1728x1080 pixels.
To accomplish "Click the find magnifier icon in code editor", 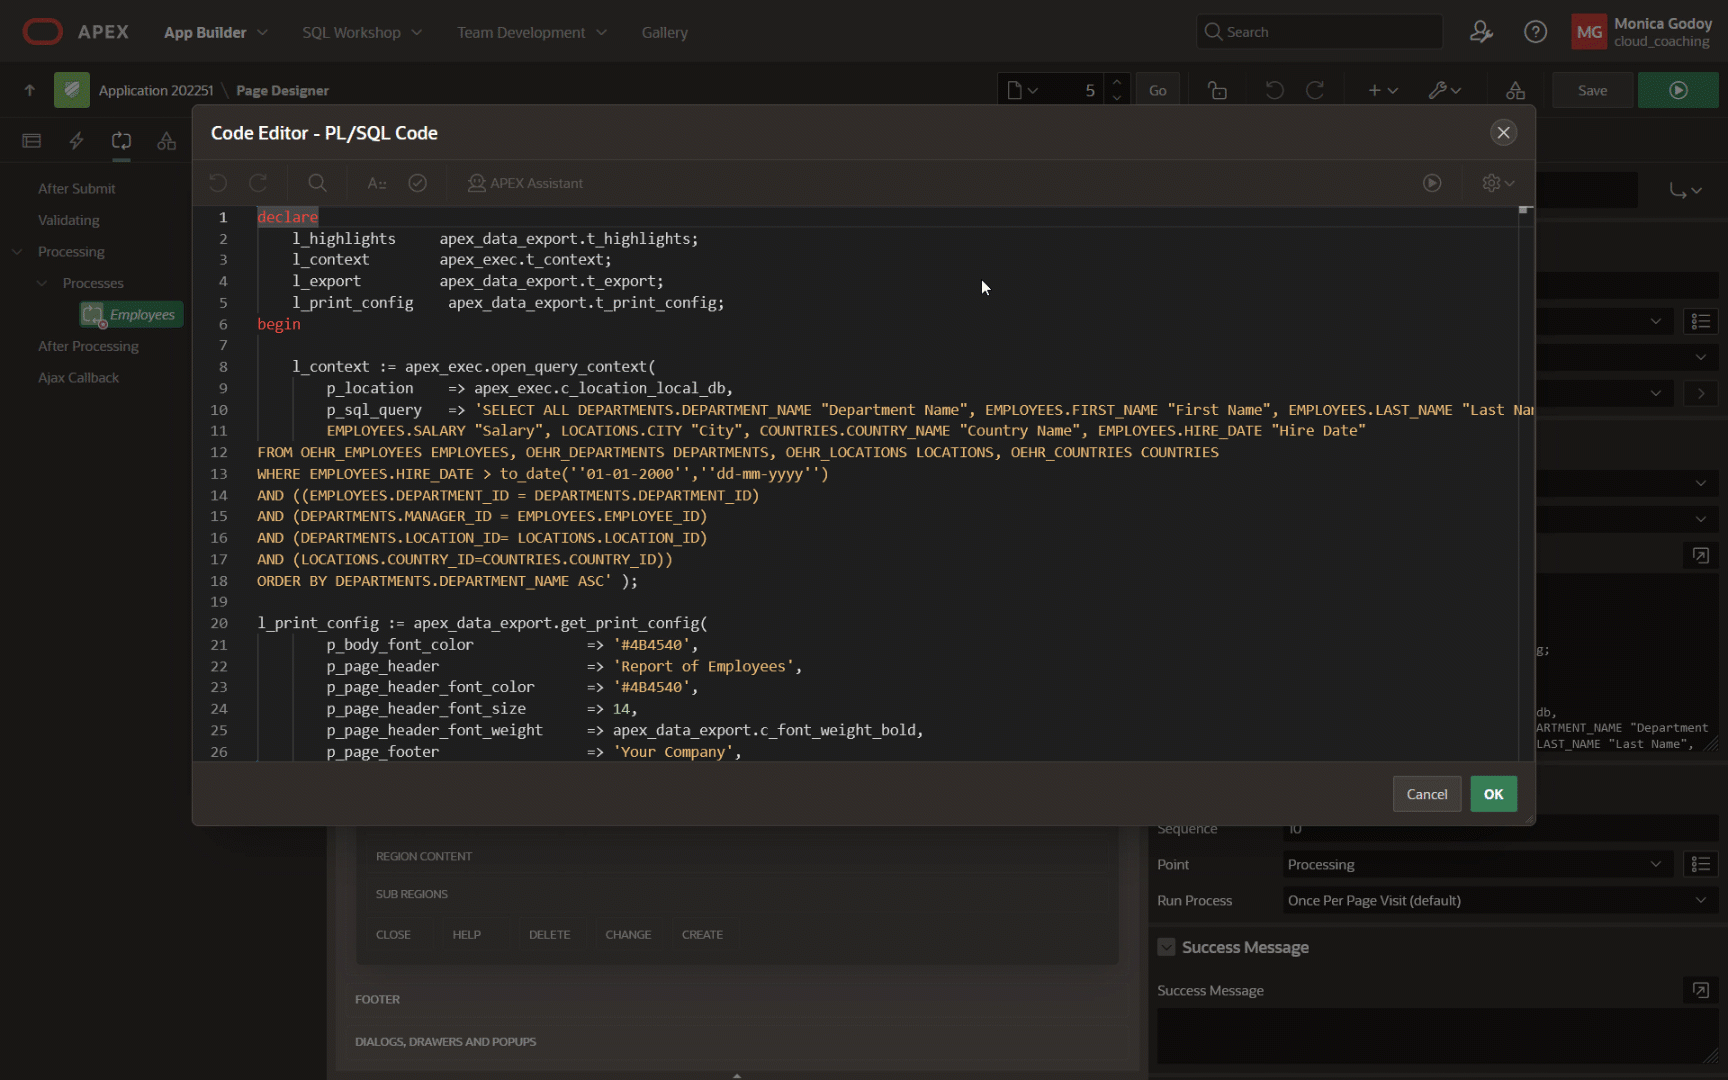I will point(317,183).
